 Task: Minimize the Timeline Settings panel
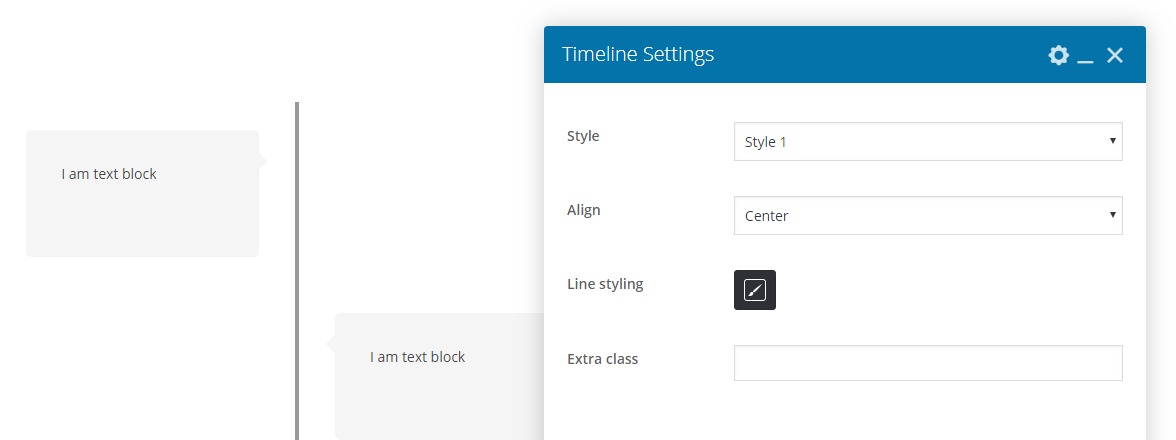pyautogui.click(x=1086, y=56)
